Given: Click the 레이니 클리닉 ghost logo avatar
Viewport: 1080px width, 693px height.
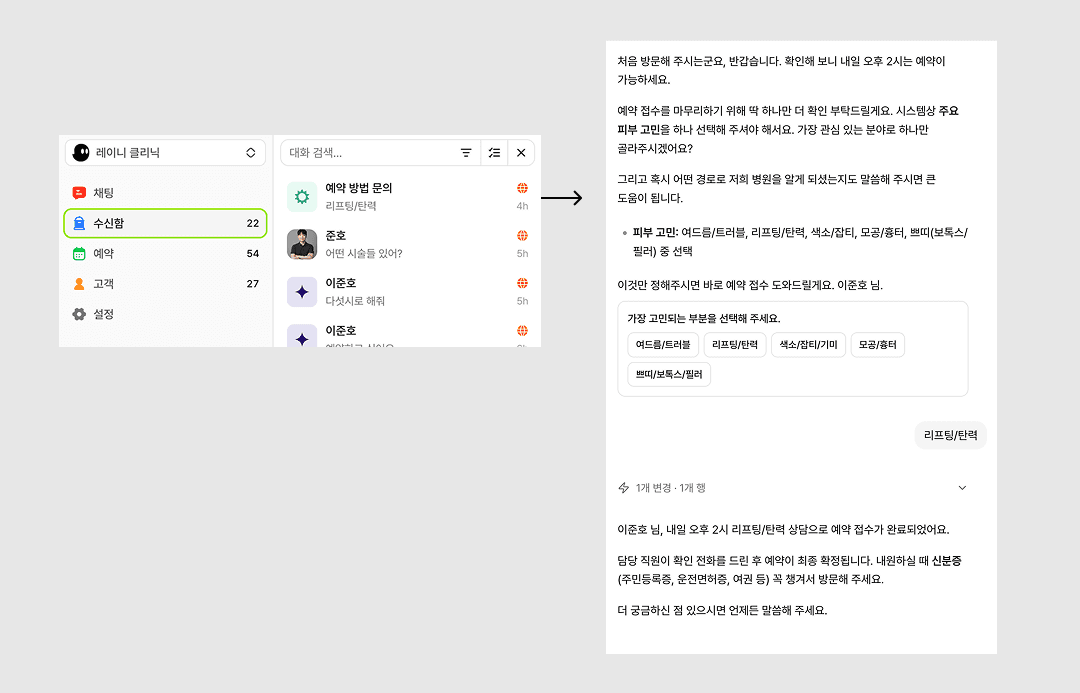Looking at the screenshot, I should coord(81,153).
